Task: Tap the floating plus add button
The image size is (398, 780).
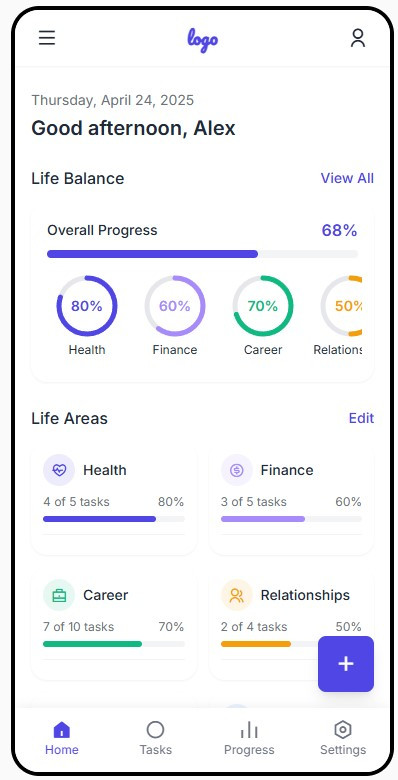Action: [x=346, y=664]
